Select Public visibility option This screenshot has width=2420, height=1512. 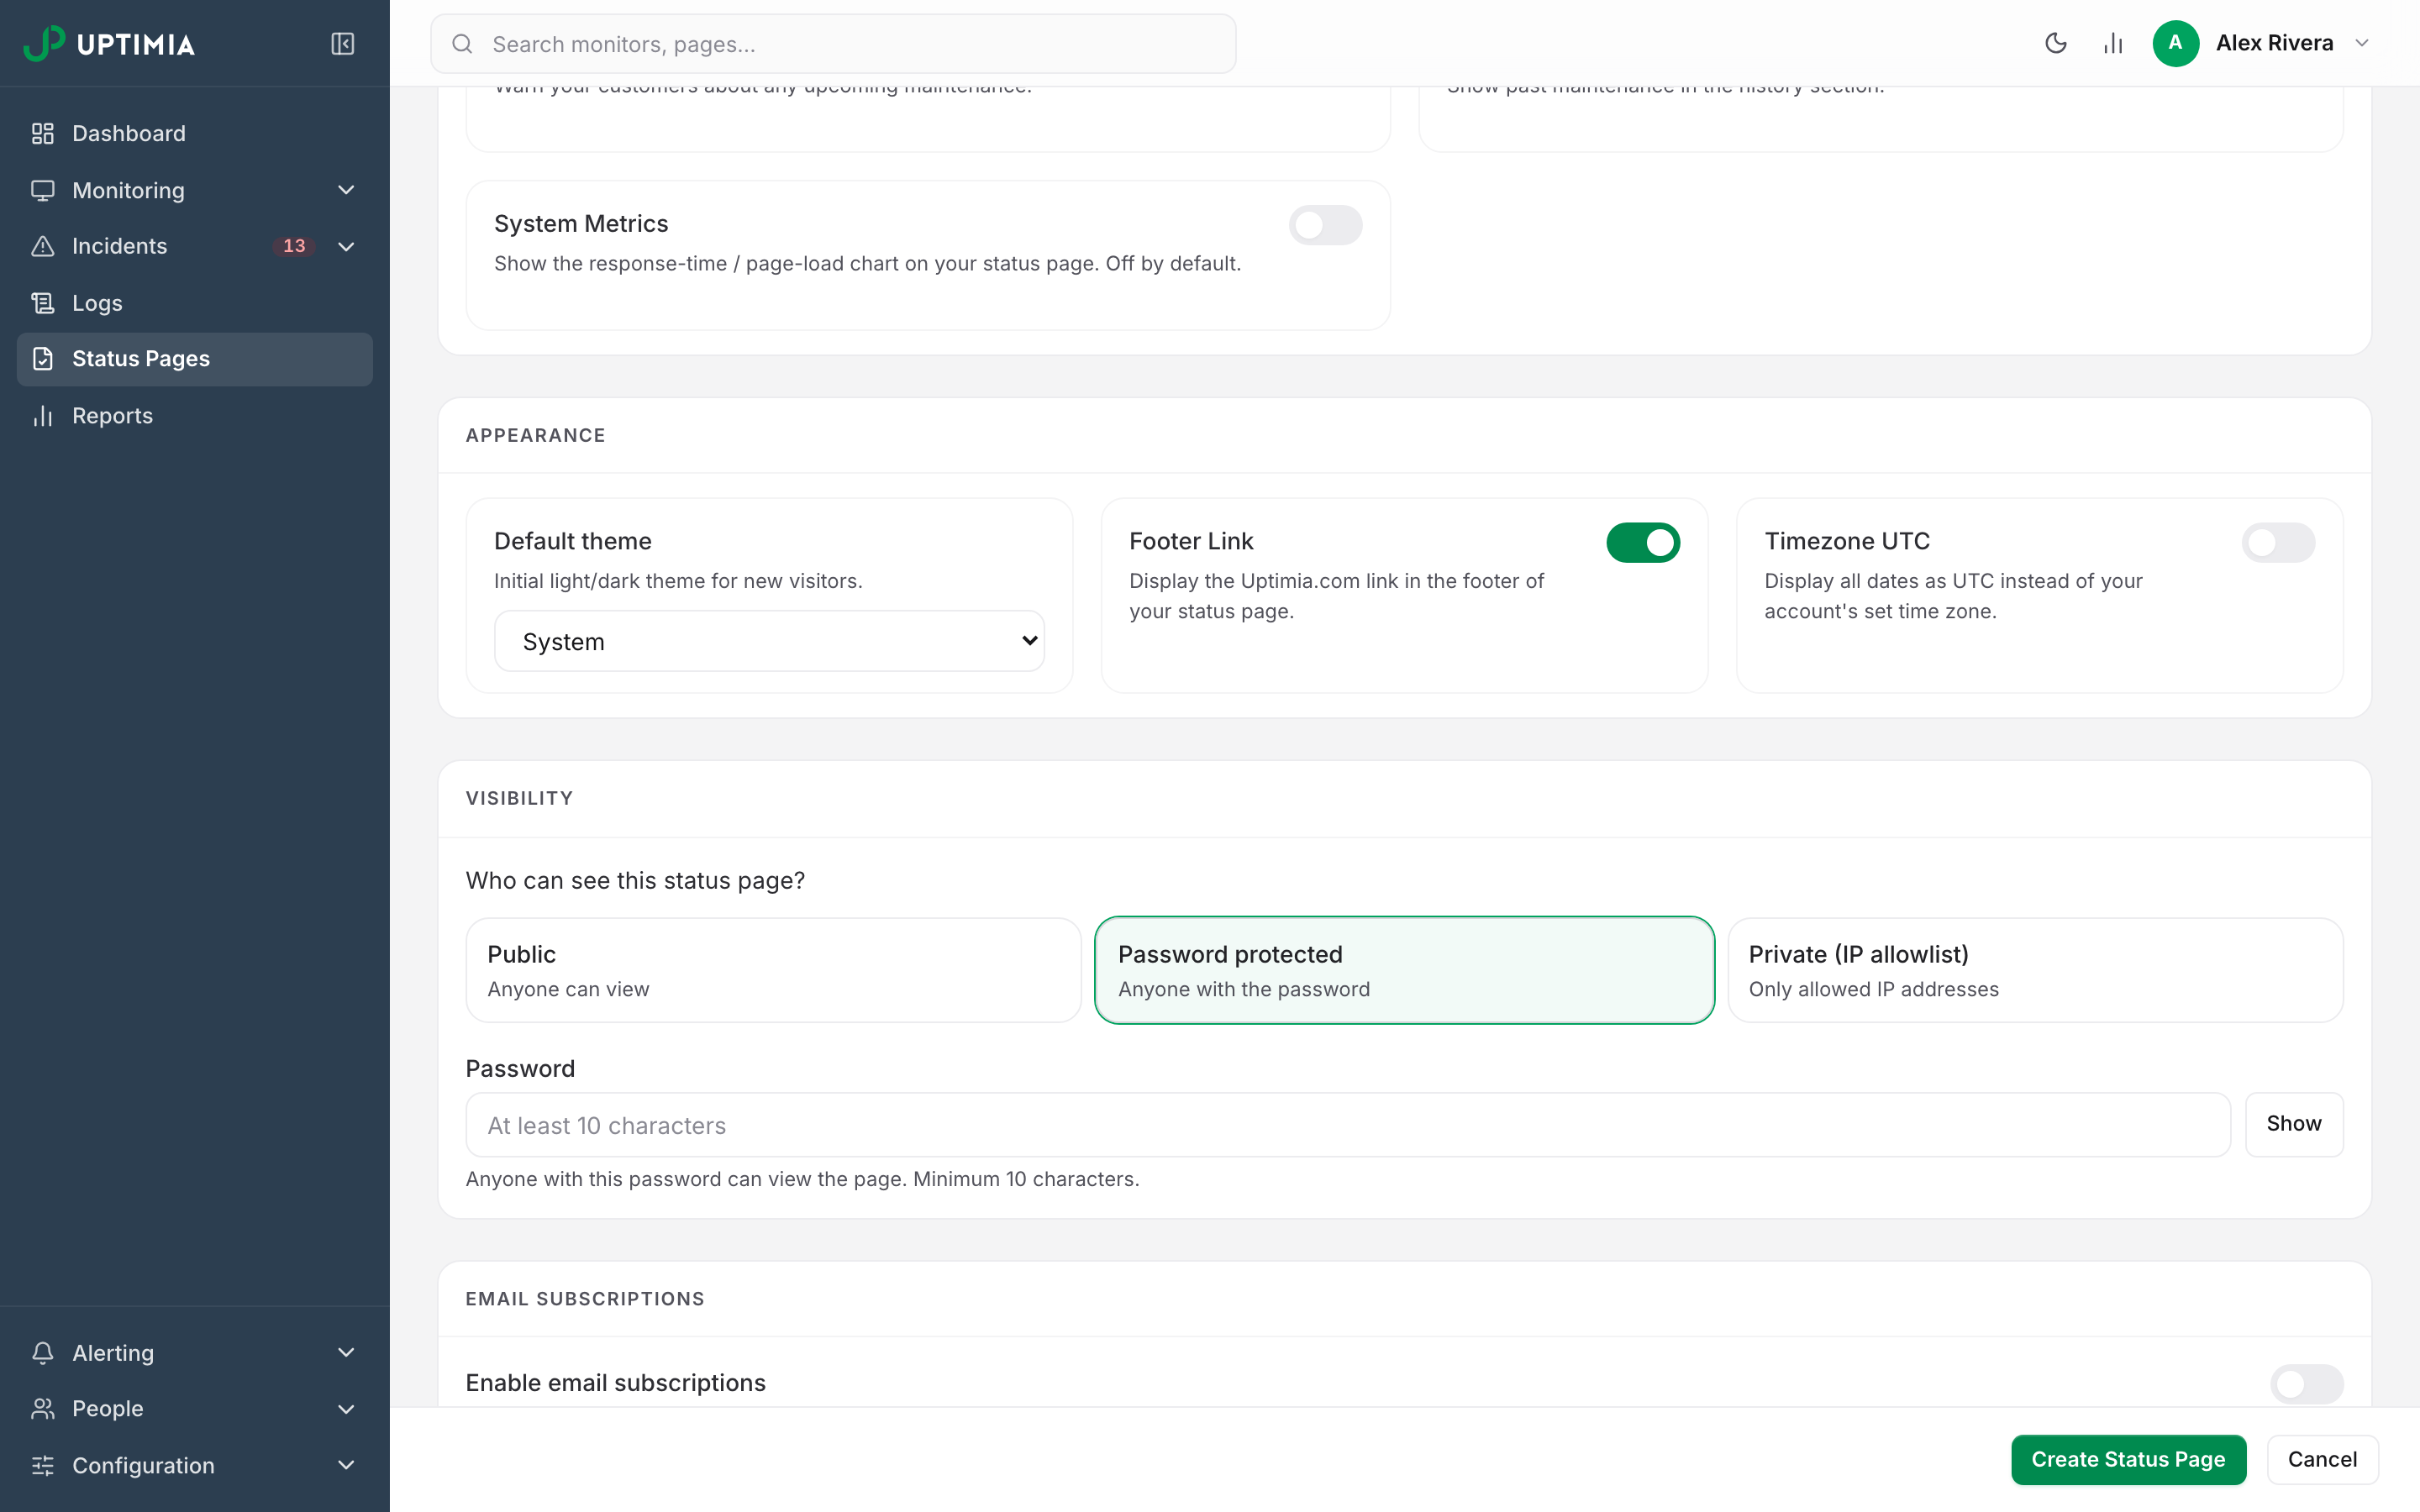coord(773,970)
